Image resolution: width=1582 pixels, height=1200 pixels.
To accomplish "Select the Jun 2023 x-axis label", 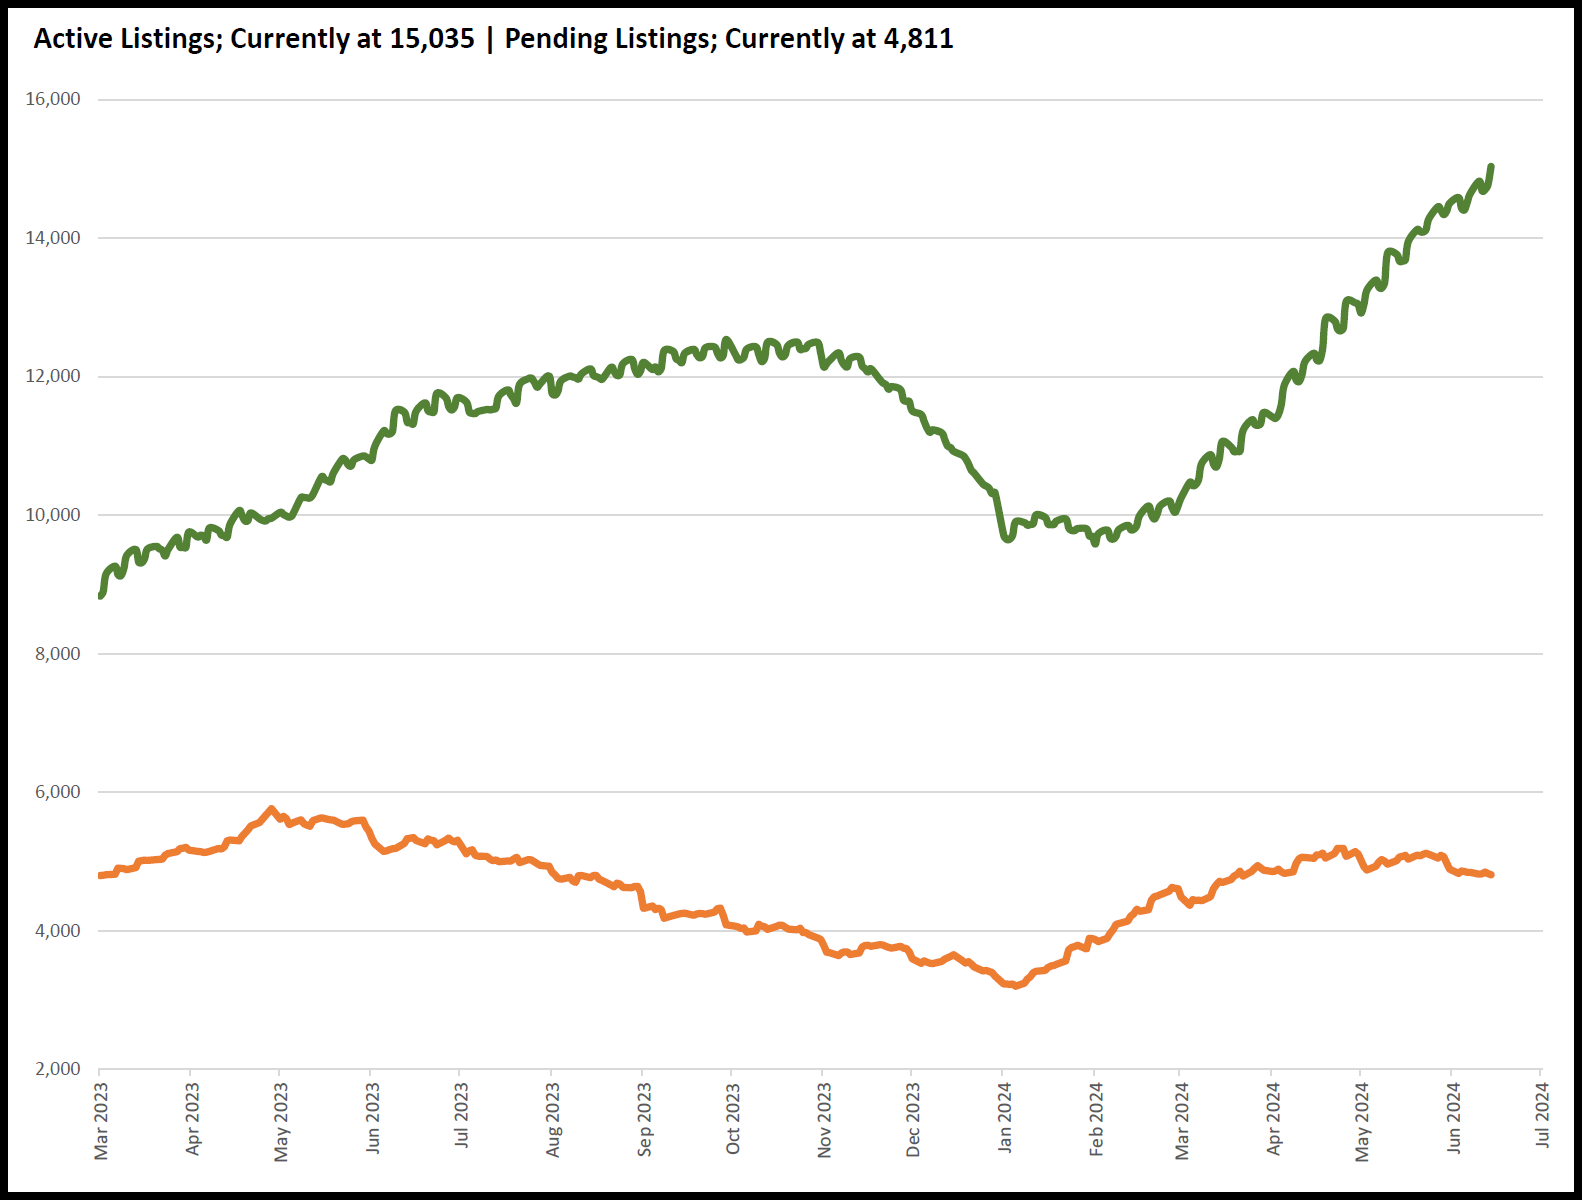I will (372, 1118).
